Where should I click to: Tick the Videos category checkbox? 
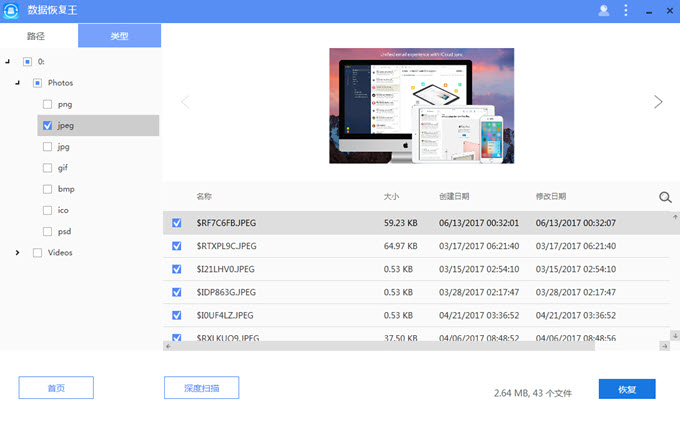tap(38, 253)
